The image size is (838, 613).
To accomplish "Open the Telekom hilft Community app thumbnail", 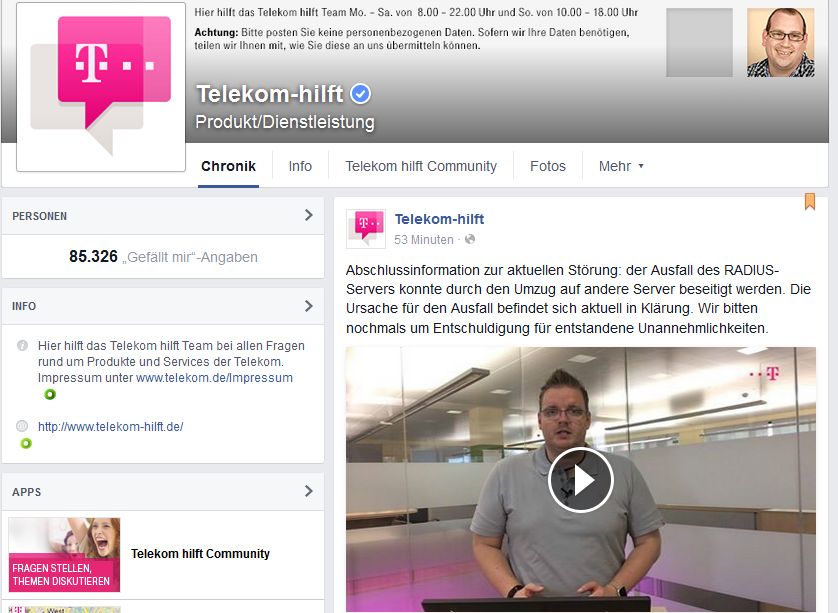I will coord(64,554).
